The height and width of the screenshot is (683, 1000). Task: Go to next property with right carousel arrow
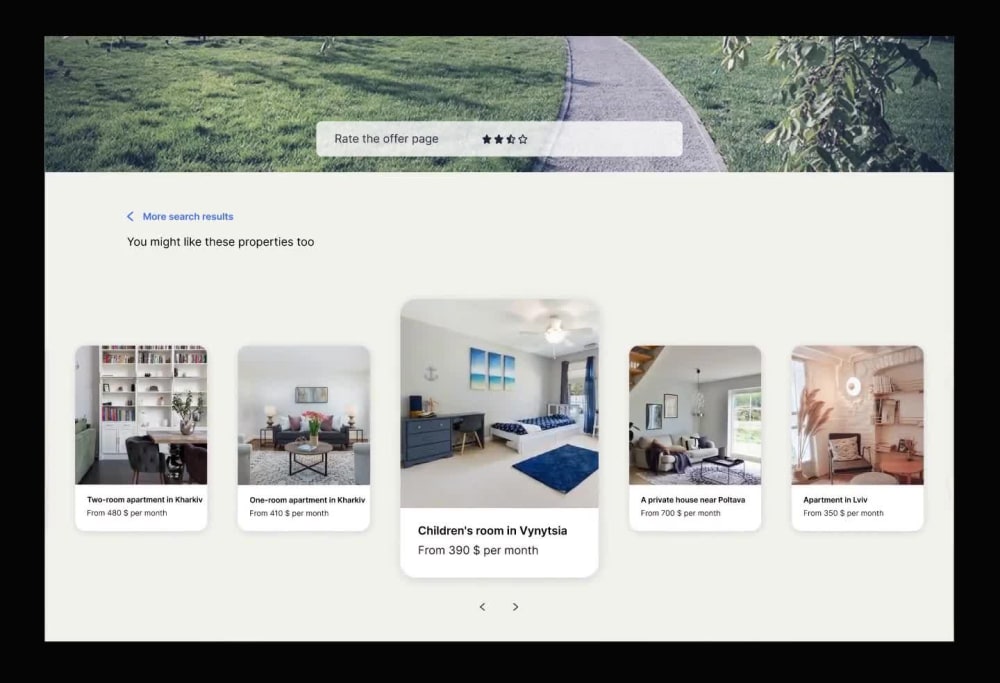point(515,607)
